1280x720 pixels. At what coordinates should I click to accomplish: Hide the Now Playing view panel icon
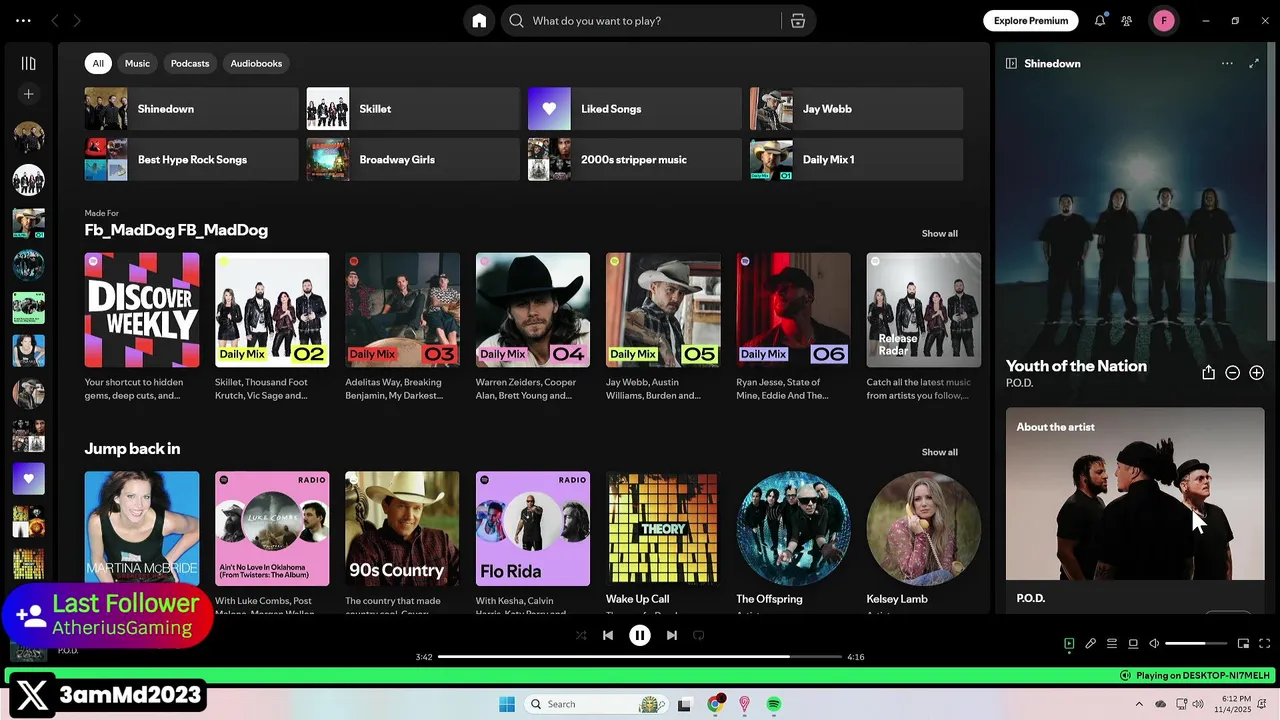point(1011,63)
